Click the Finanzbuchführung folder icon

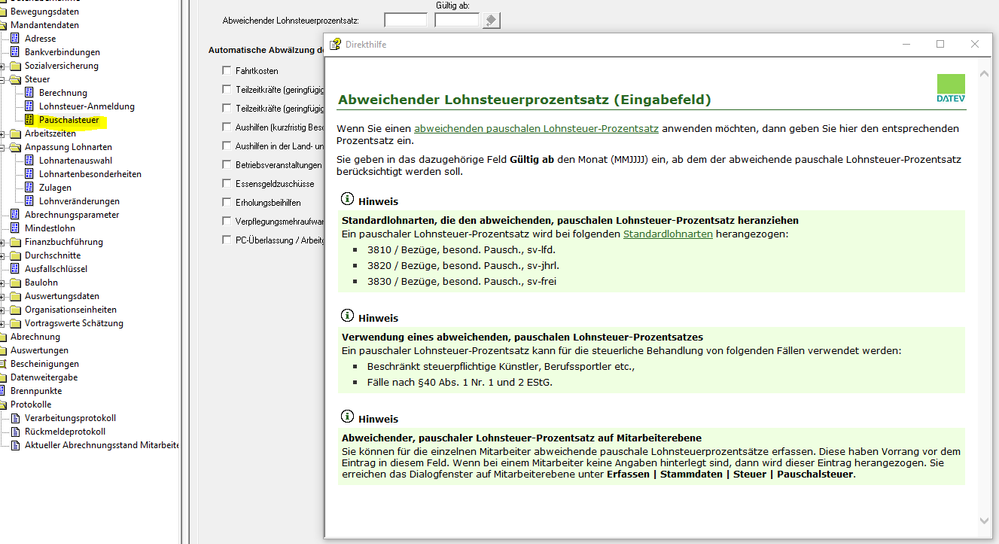[15, 241]
